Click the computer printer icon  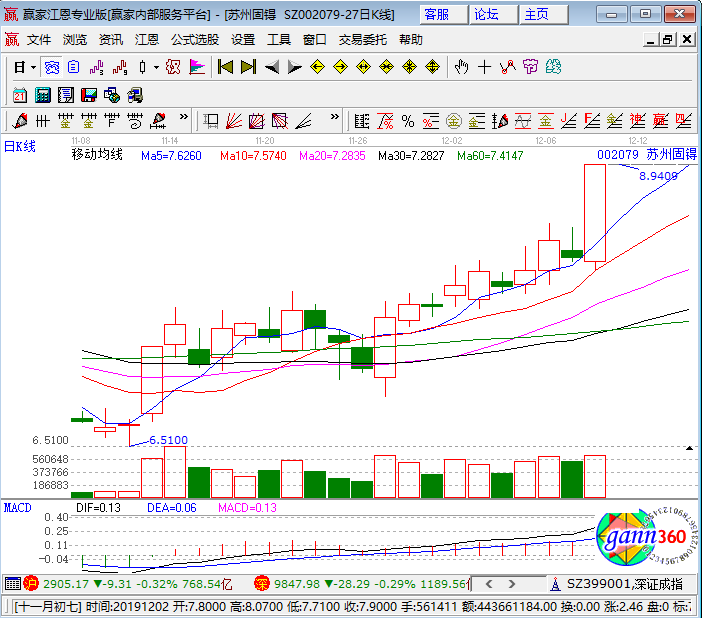click(134, 95)
